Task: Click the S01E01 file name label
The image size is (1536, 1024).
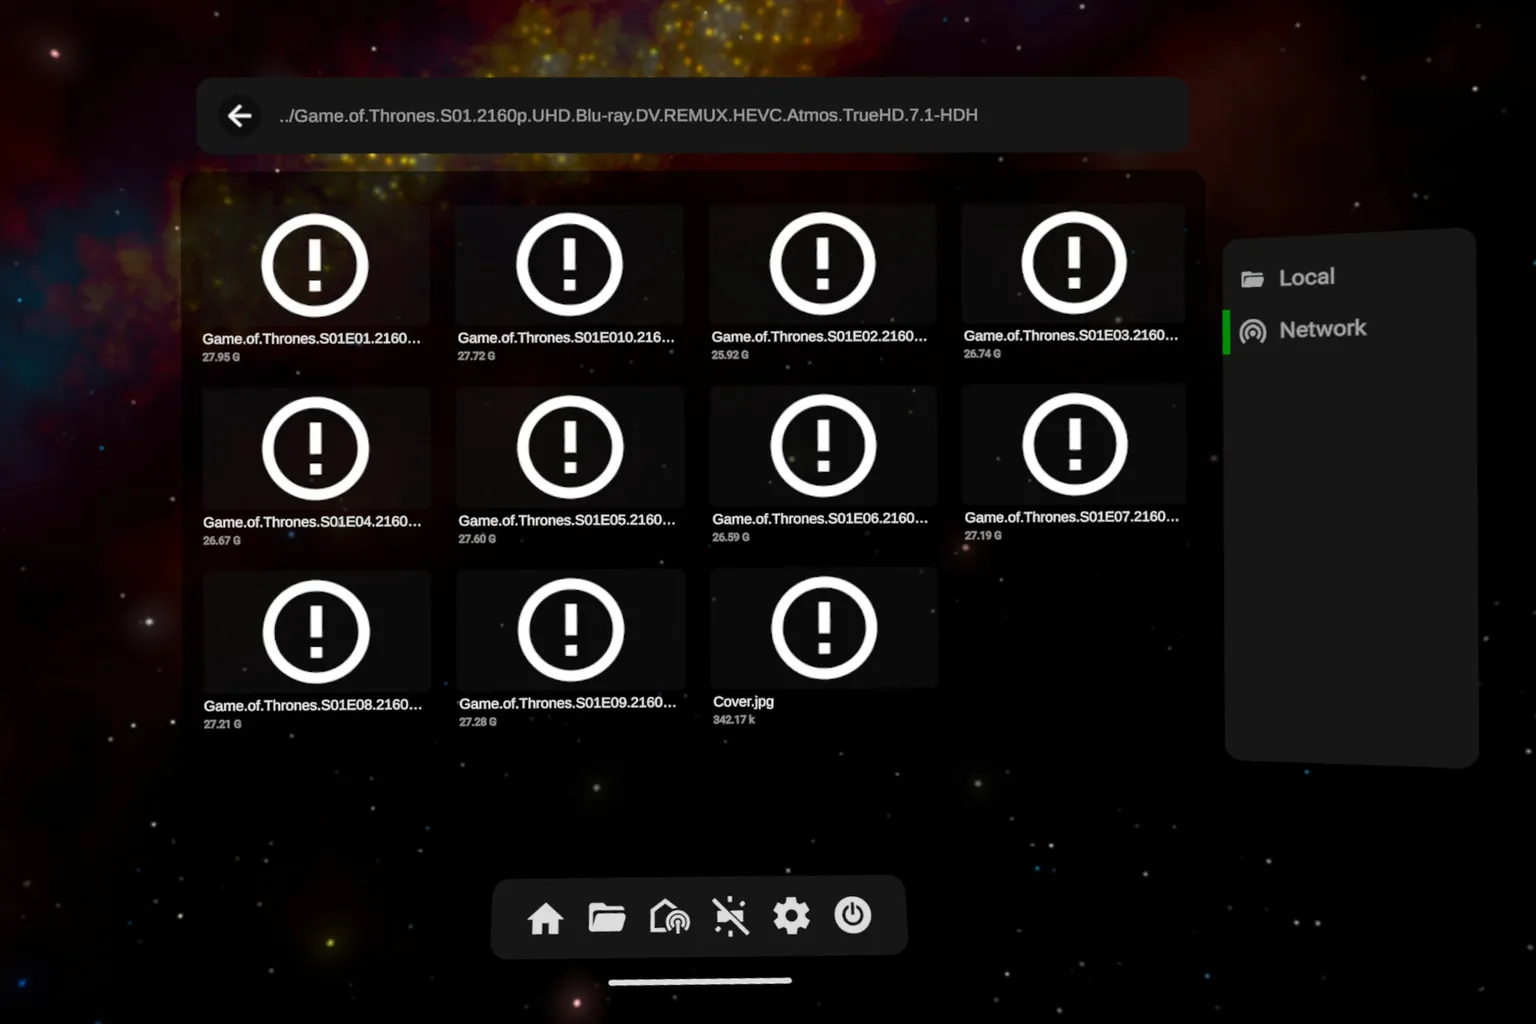Action: coord(311,339)
